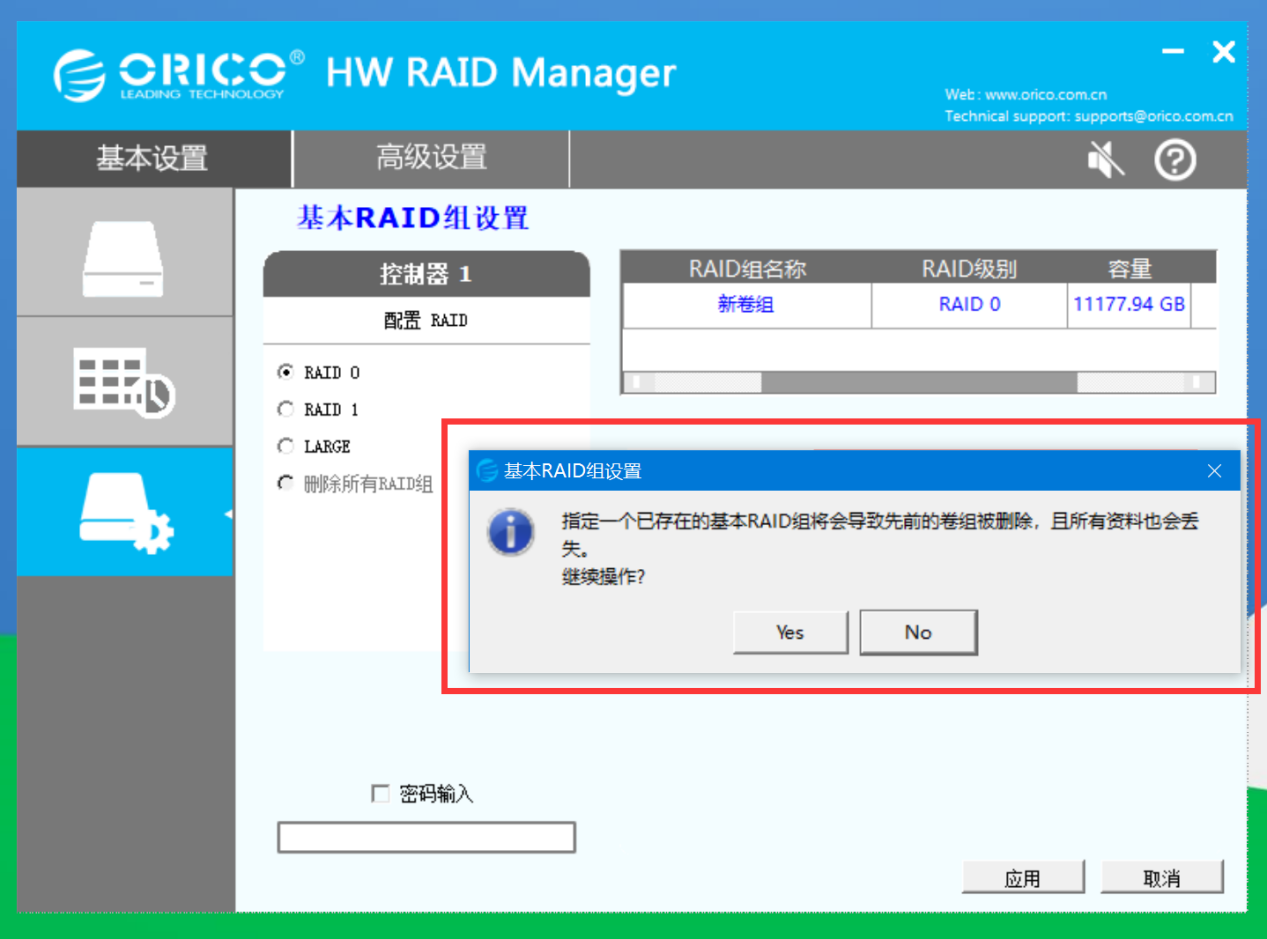Open the scheduled event log sidebar icon
The height and width of the screenshot is (939, 1267).
pyautogui.click(x=124, y=382)
